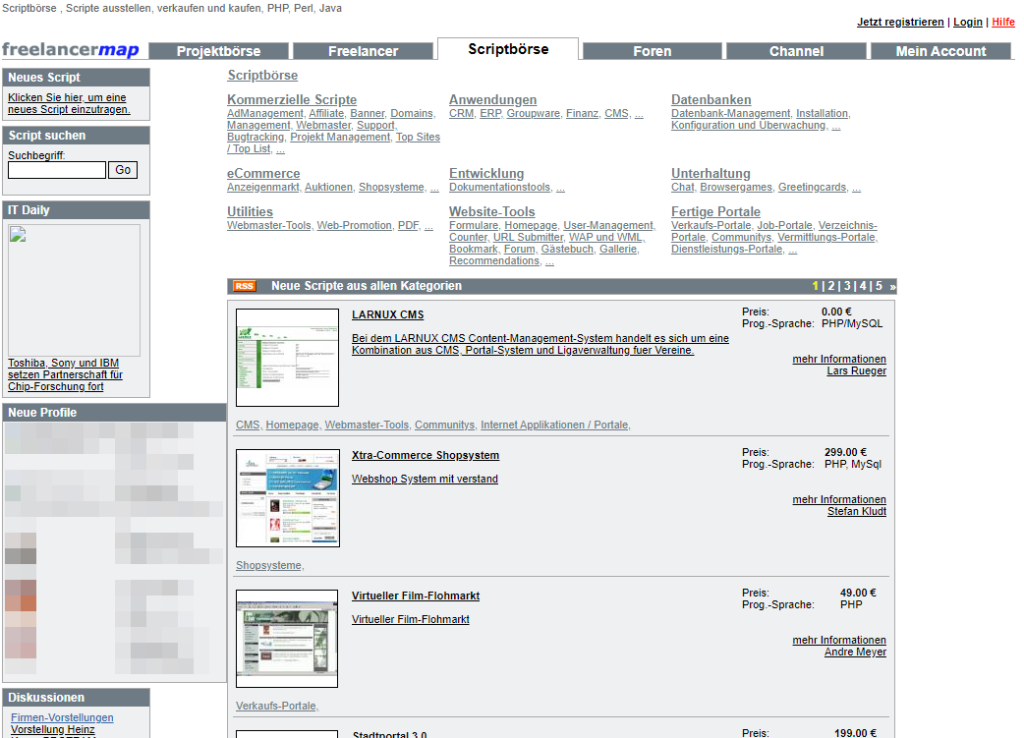Open the Xtra-Commerce Shopsystem thumbnail
Image resolution: width=1024 pixels, height=738 pixels.
click(287, 498)
